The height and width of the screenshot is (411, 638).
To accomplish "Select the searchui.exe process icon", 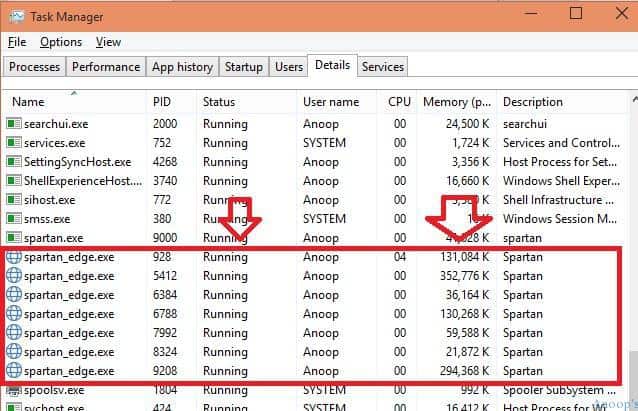I will [x=14, y=123].
